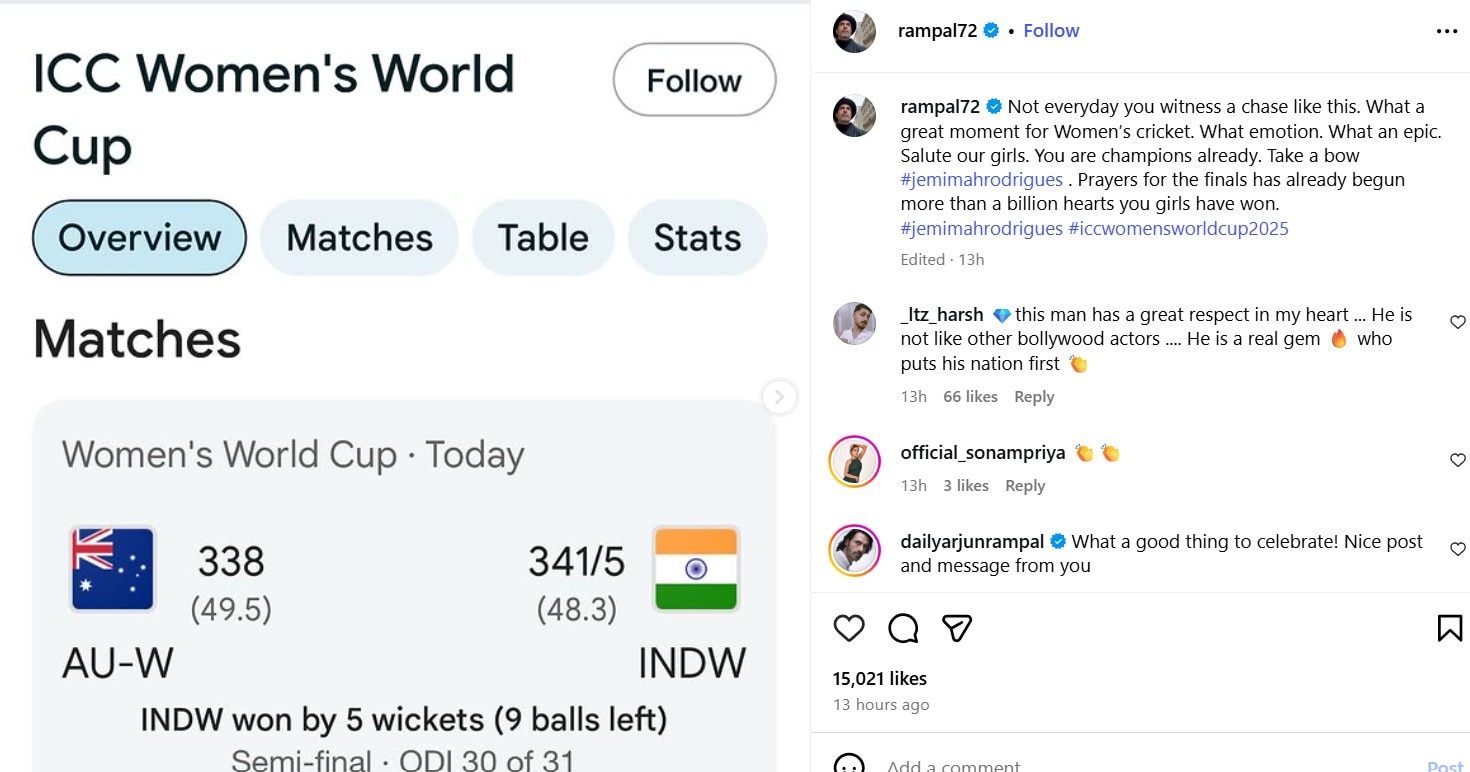Viewport: 1470px width, 772px height.
Task: Open rampal72 profile picture in header
Action: pos(855,31)
